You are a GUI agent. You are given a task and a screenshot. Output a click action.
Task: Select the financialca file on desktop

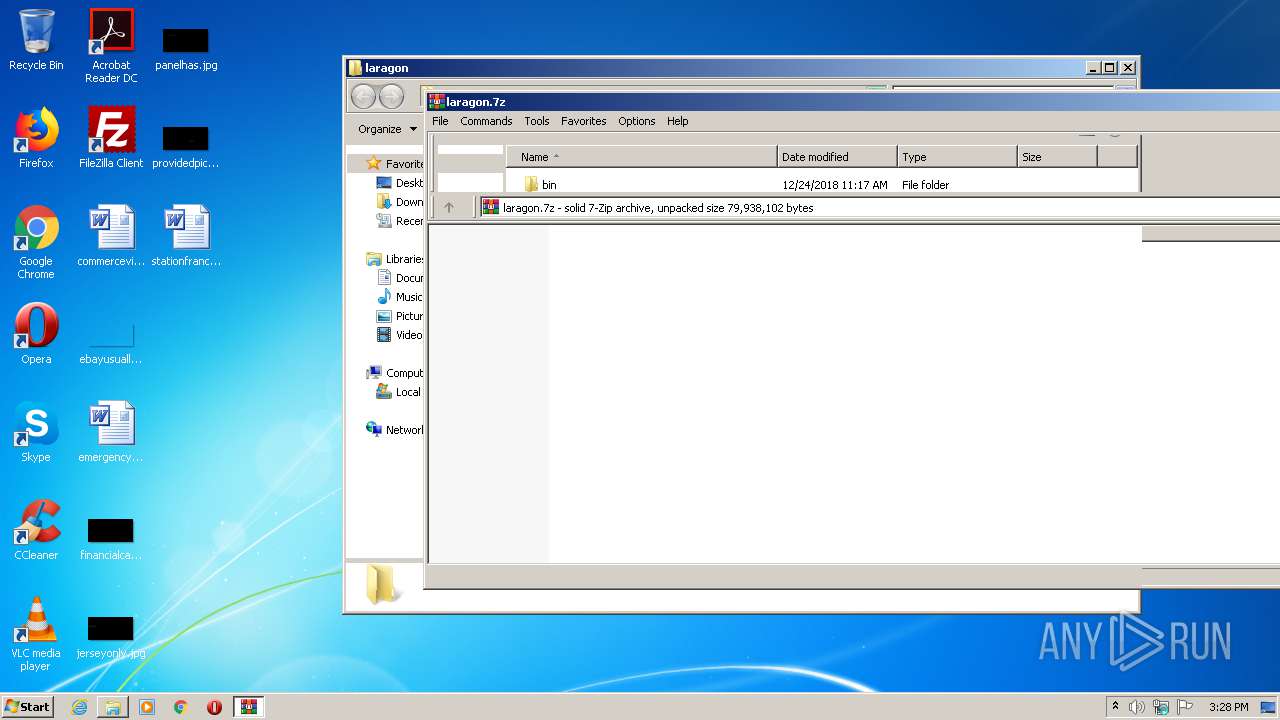point(111,538)
